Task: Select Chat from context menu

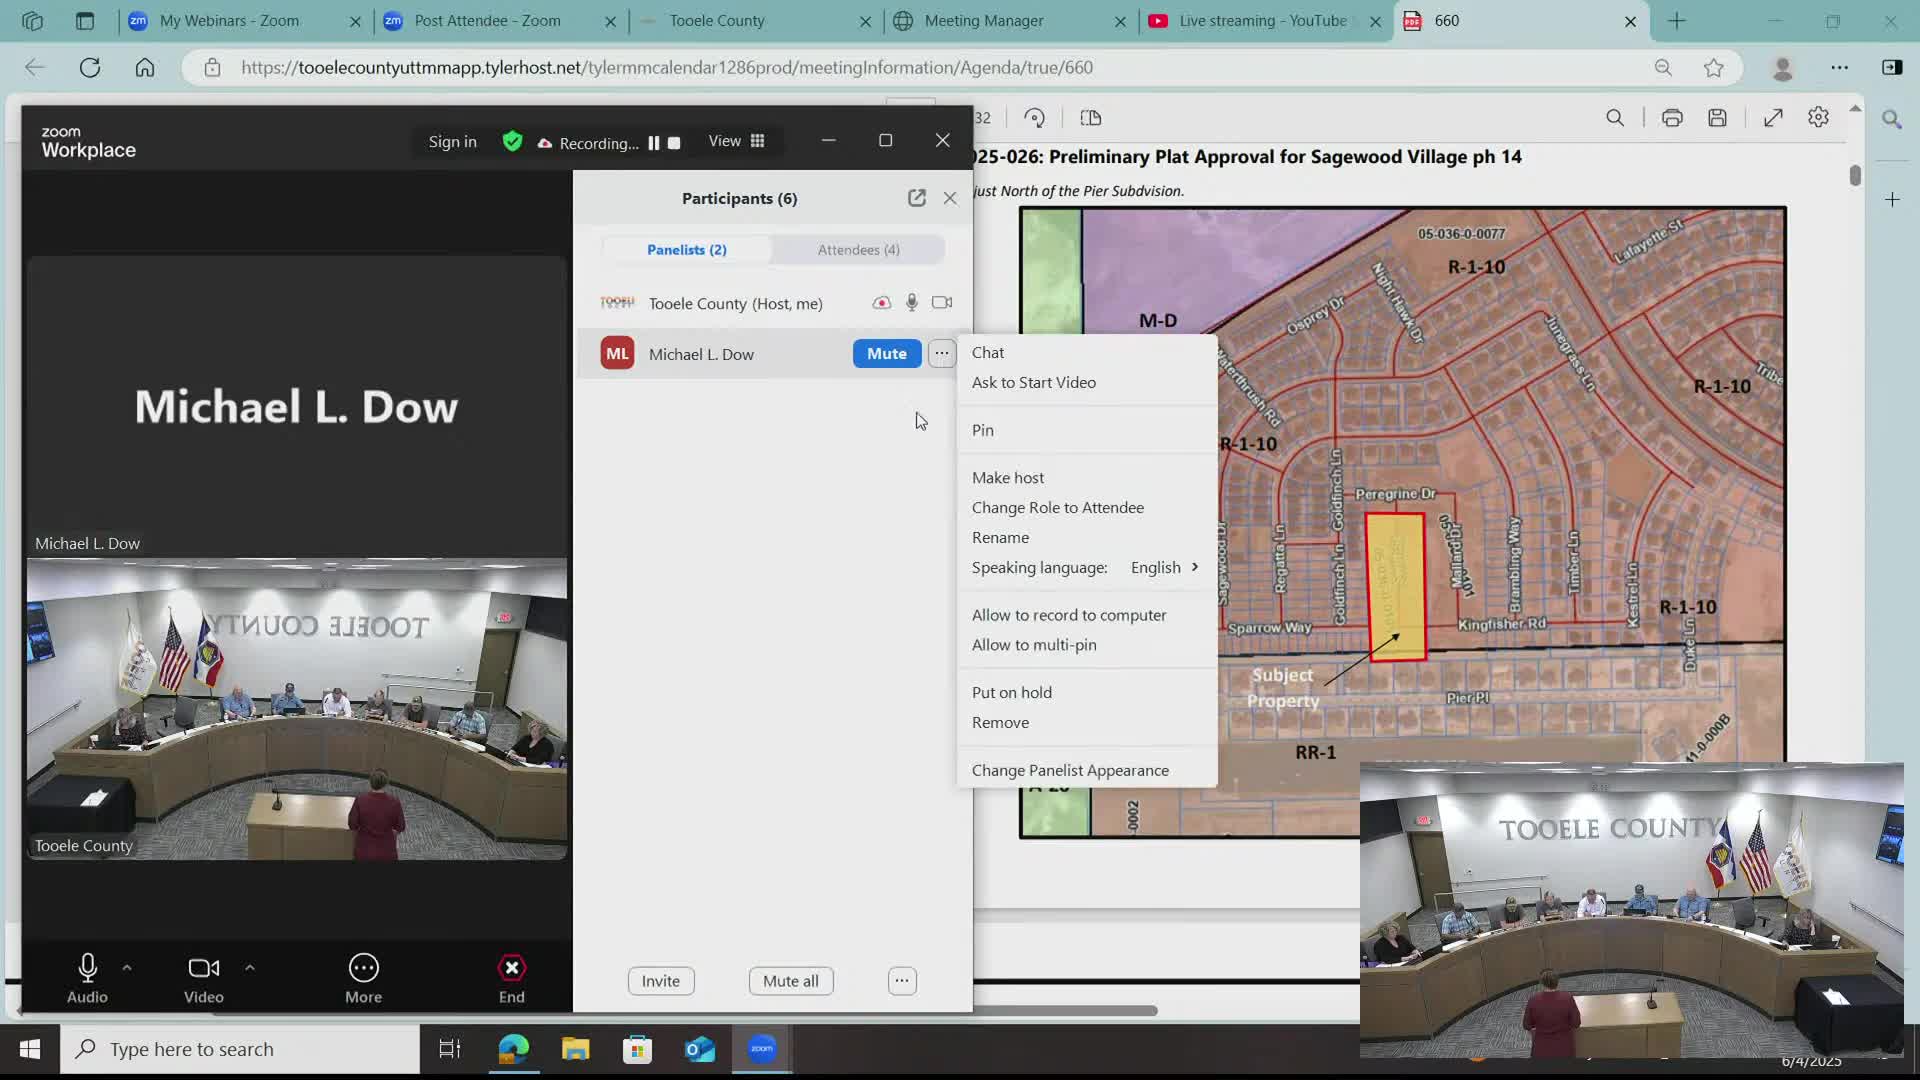Action: [1087, 352]
